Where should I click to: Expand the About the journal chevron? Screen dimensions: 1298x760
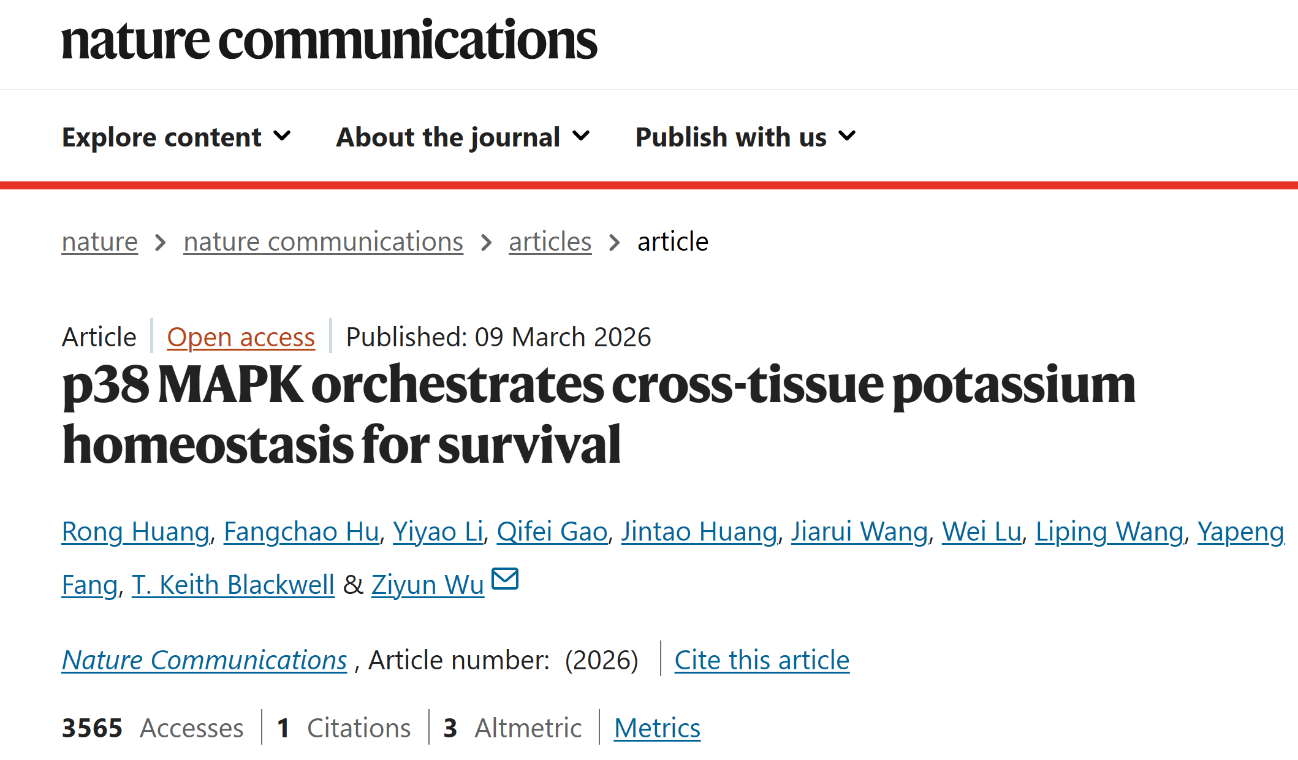coord(581,135)
